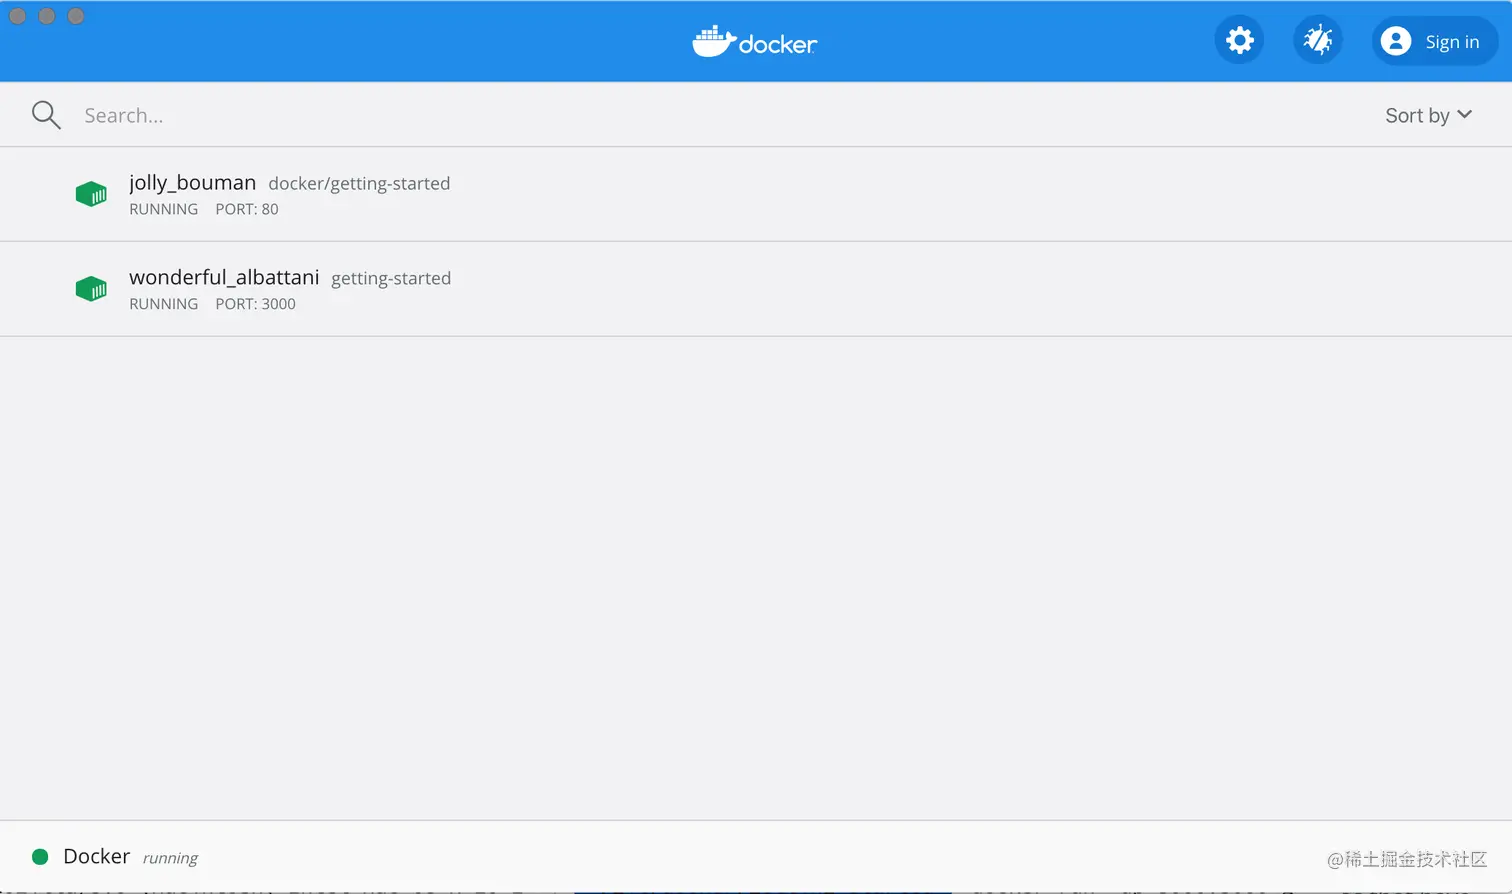Click the search magnifier icon

[x=46, y=115]
